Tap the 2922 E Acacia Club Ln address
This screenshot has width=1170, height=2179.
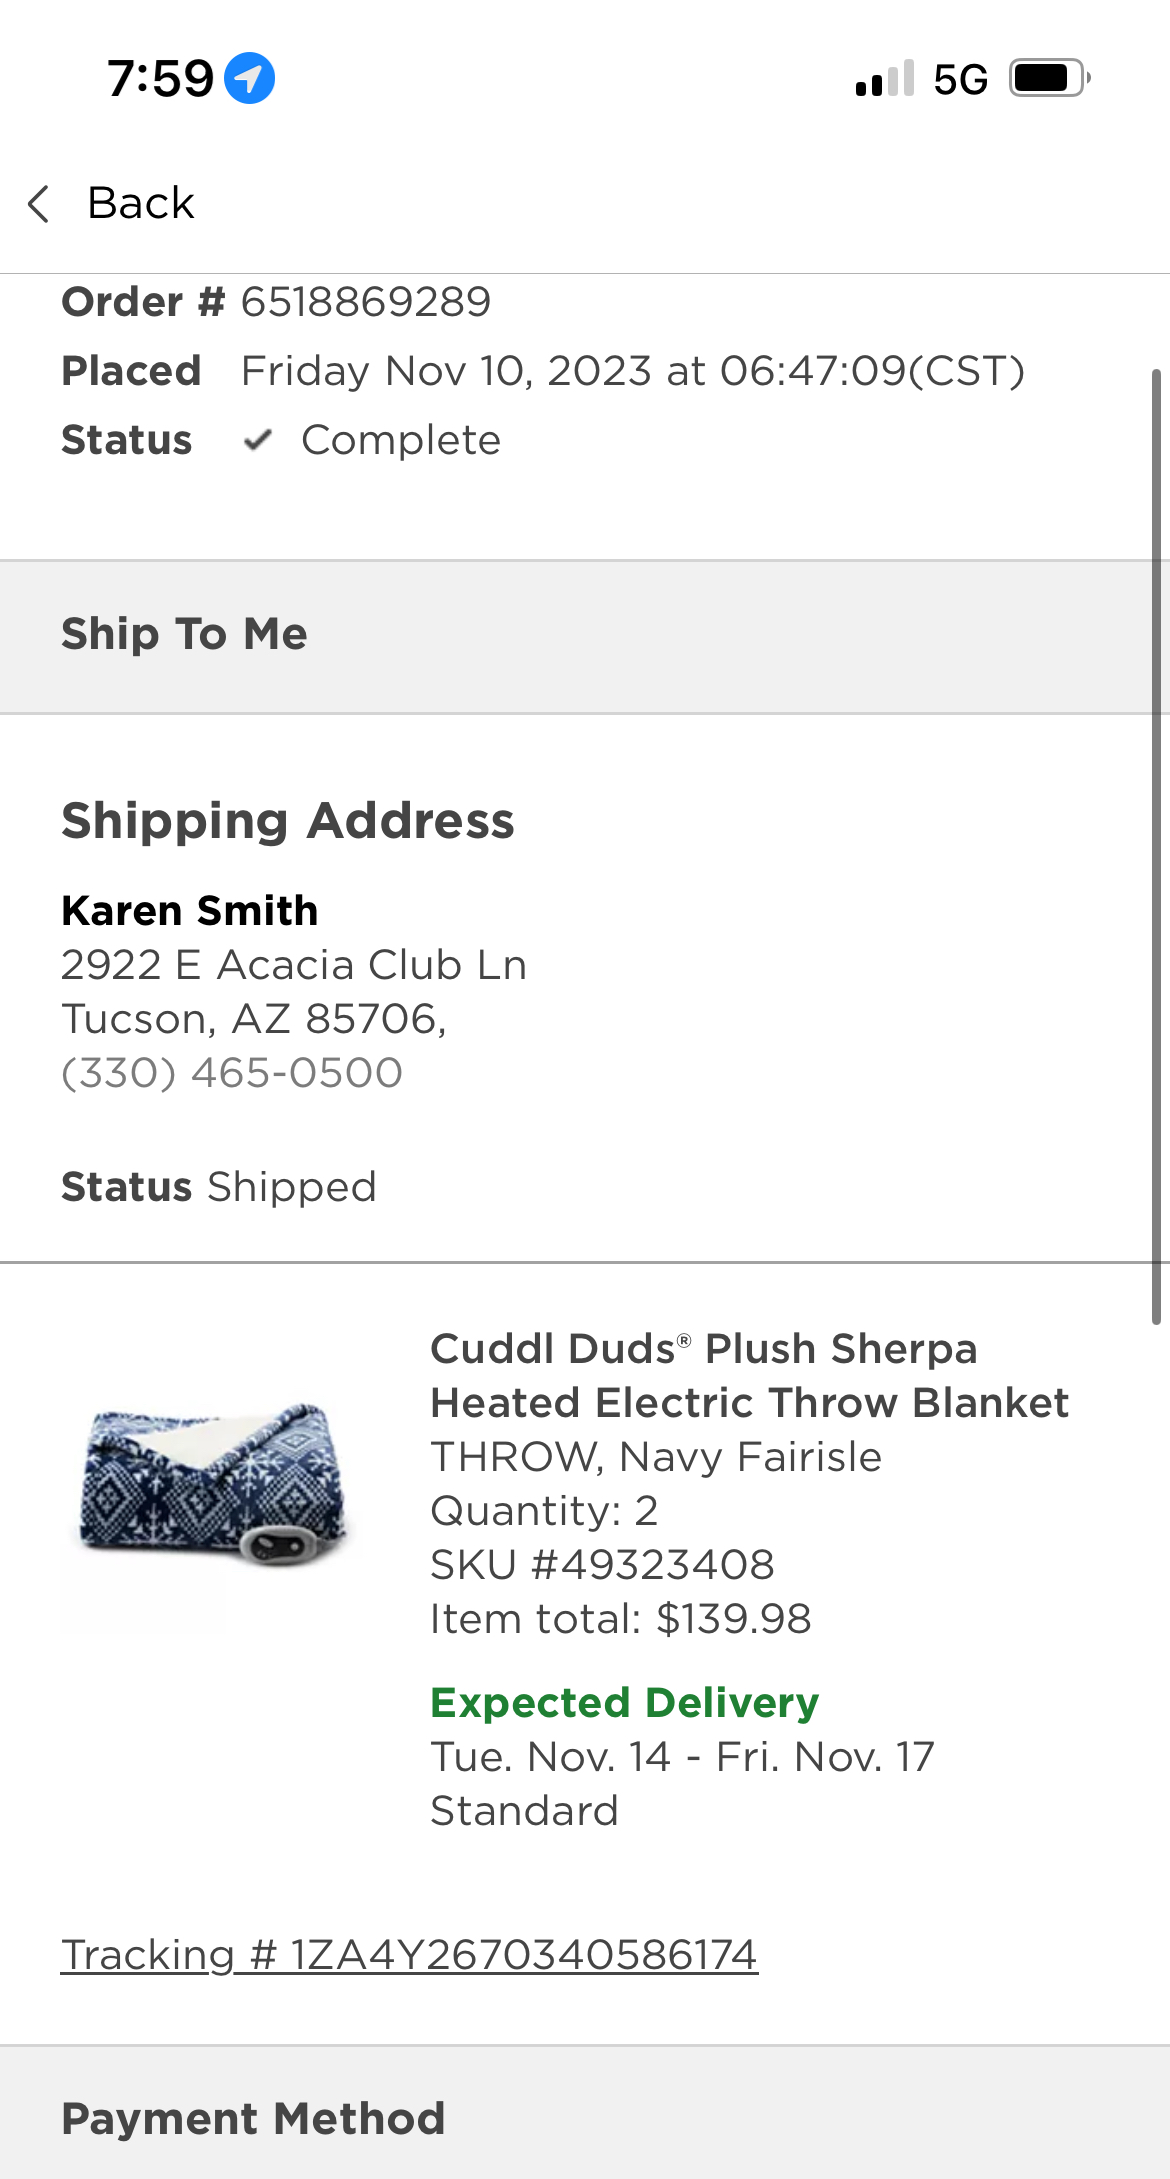[x=294, y=965]
